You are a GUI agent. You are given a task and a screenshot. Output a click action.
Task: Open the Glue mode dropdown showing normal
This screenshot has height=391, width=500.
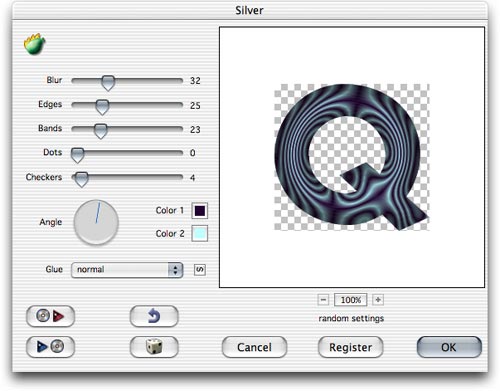click(x=127, y=270)
